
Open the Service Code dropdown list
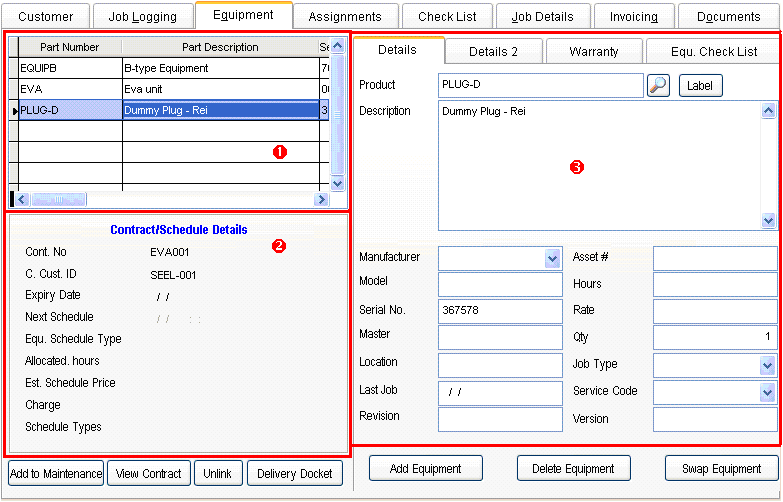[x=767, y=392]
